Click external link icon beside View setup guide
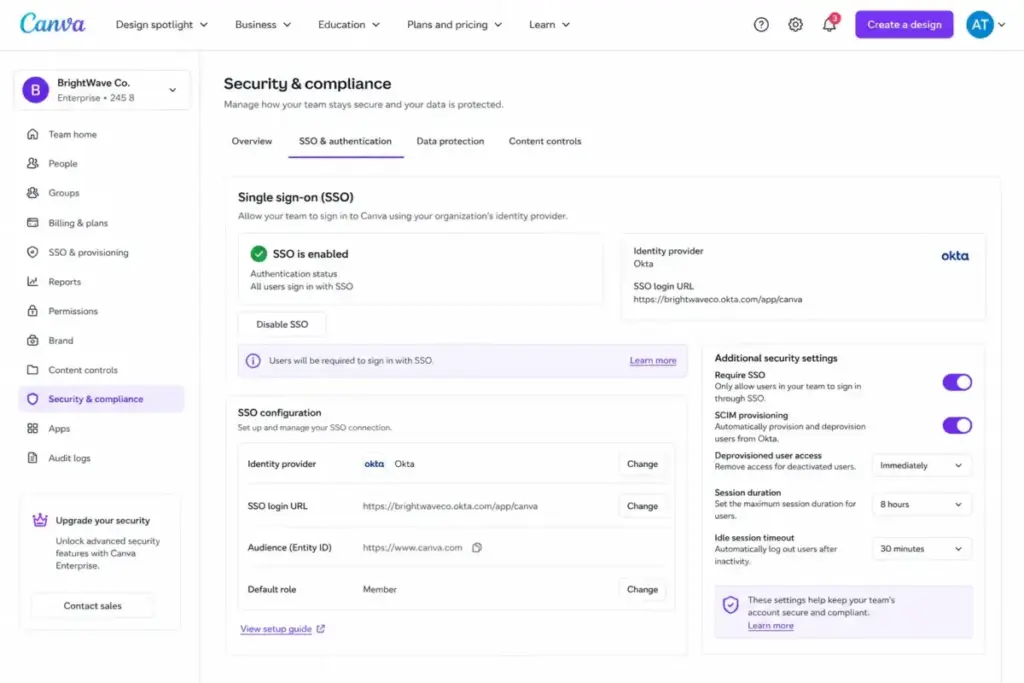The width and height of the screenshot is (1024, 683). pyautogui.click(x=321, y=629)
